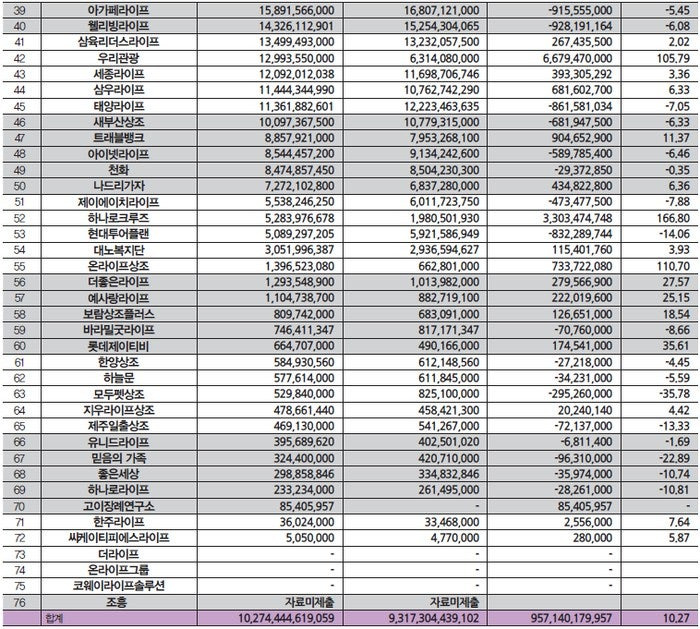Click 트래블뱅크 company name

point(118,138)
